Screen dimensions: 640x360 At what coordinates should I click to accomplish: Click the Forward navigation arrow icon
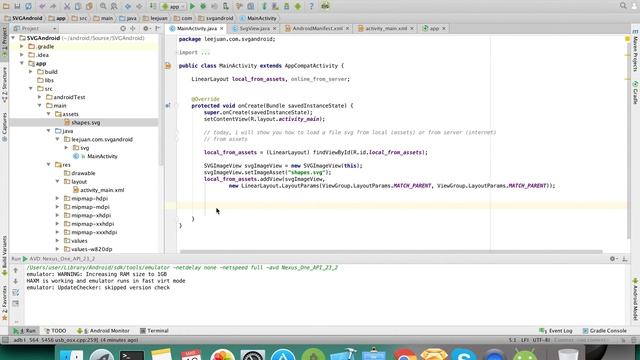point(139,6)
